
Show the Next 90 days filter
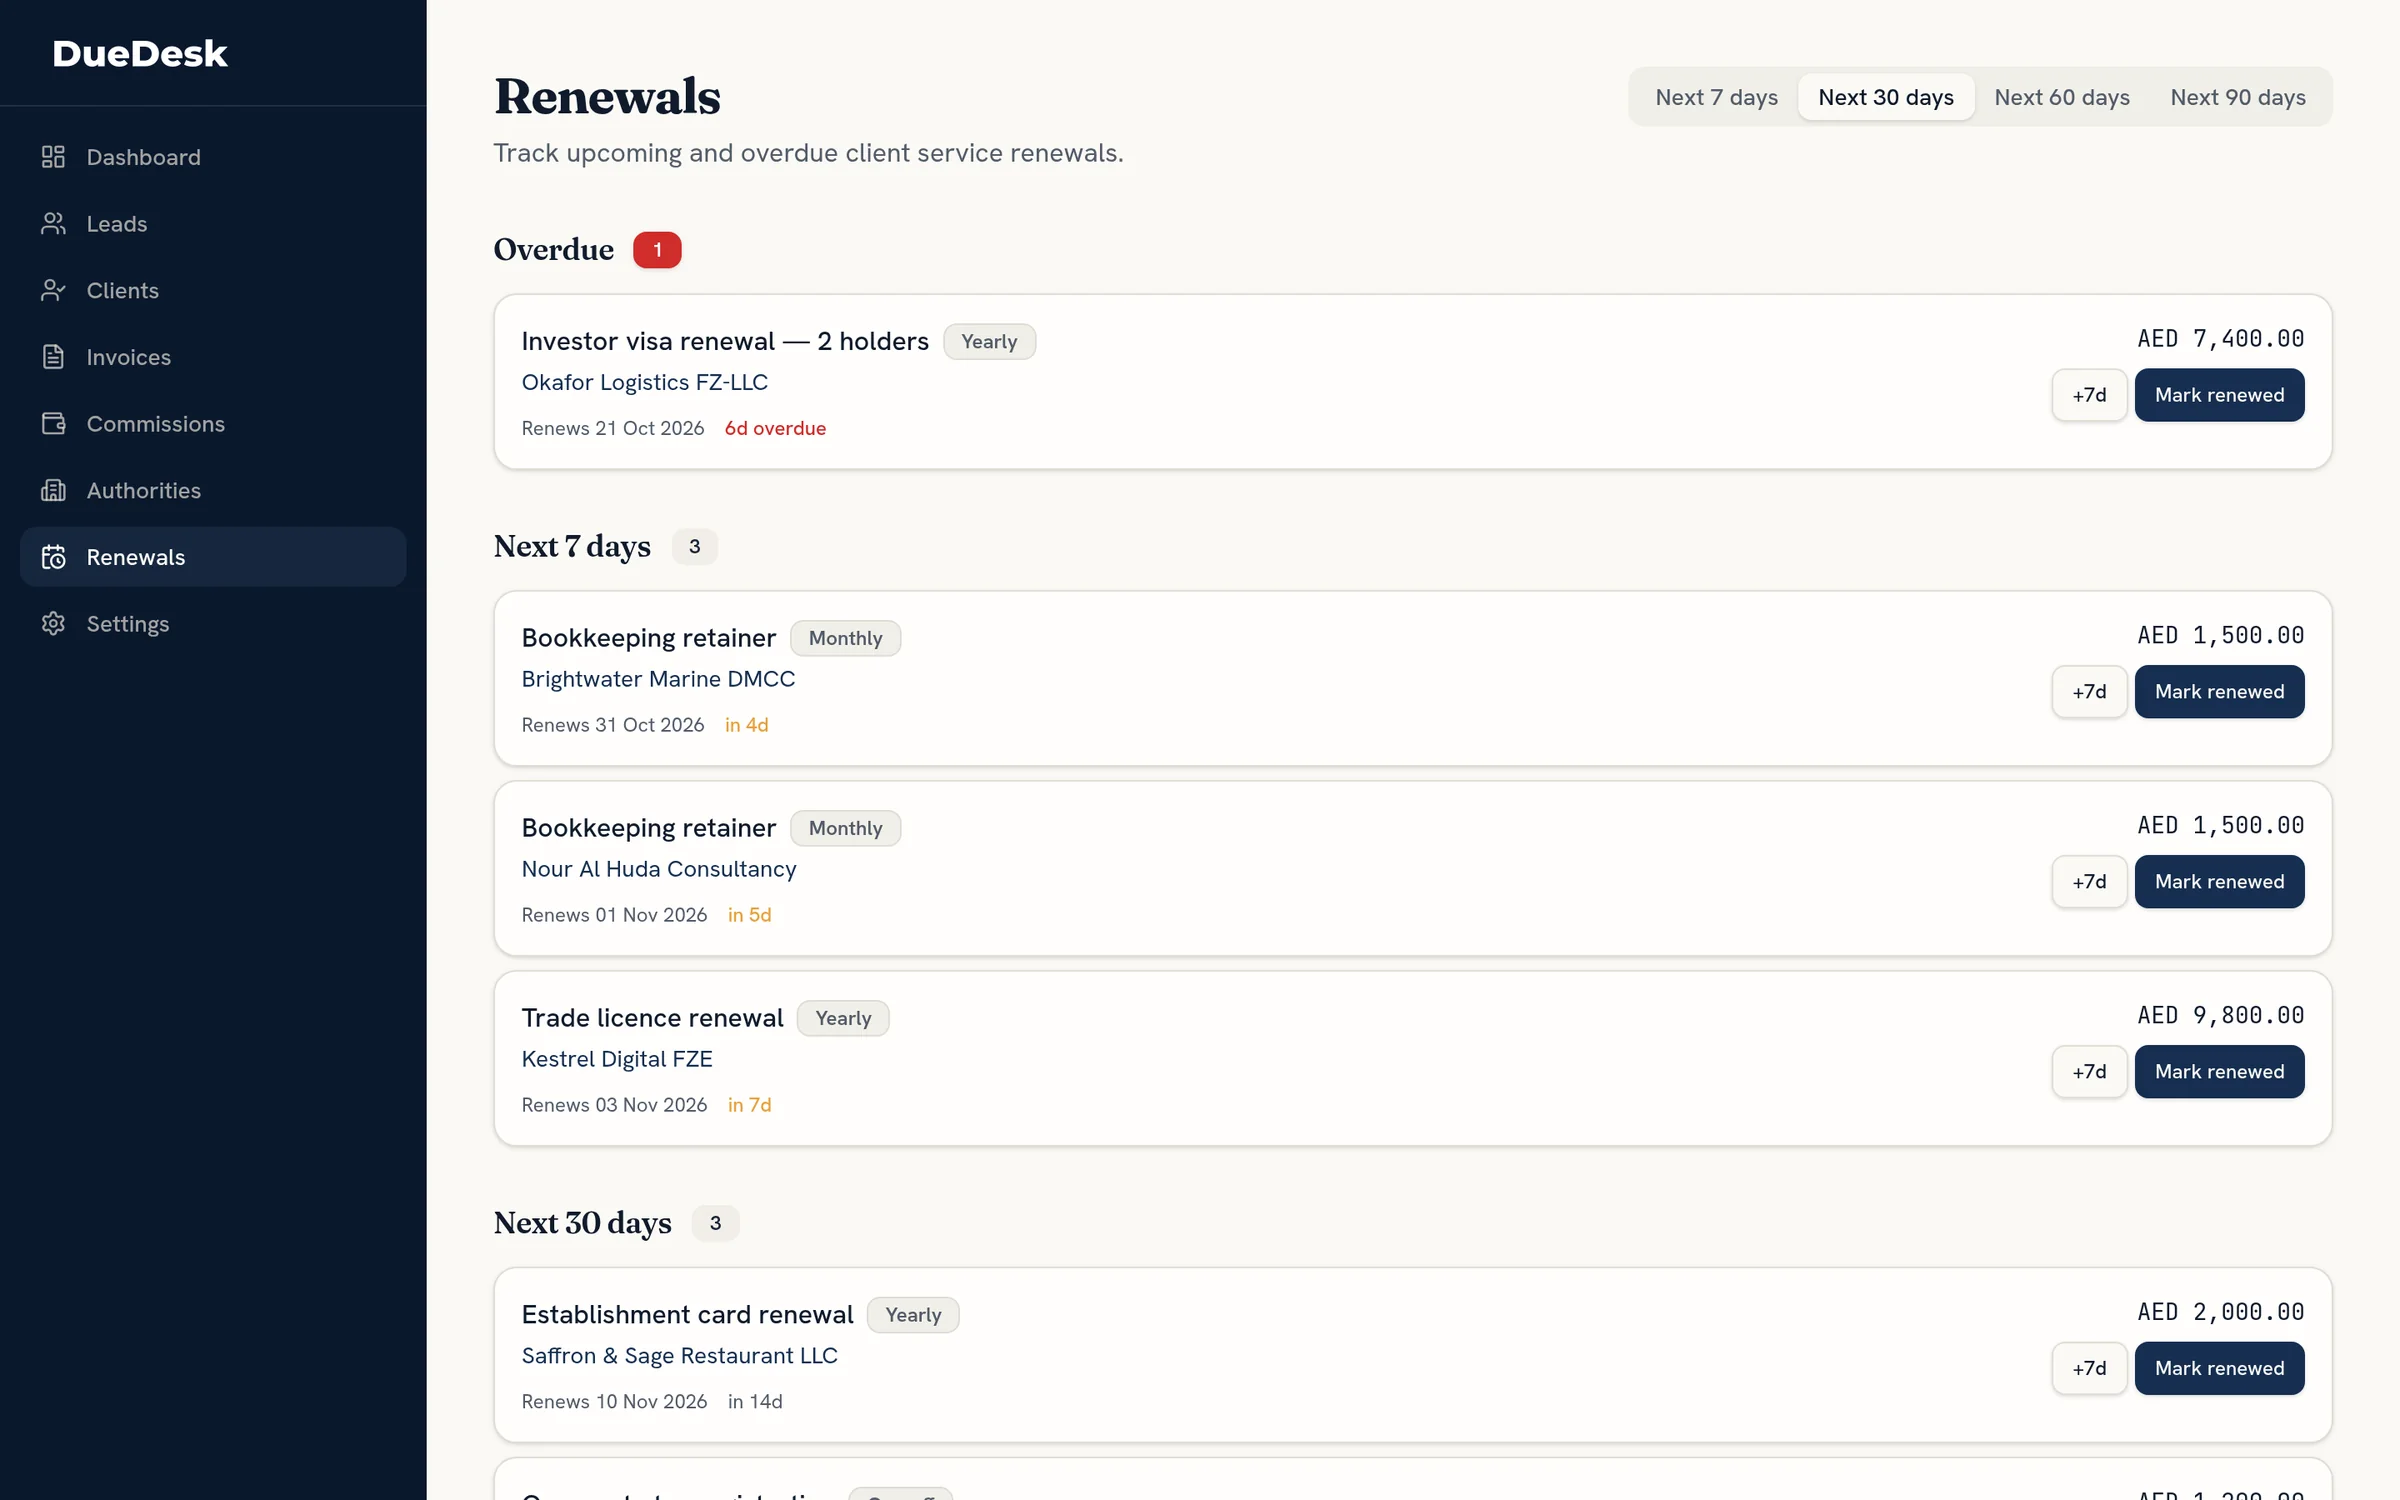point(2238,97)
